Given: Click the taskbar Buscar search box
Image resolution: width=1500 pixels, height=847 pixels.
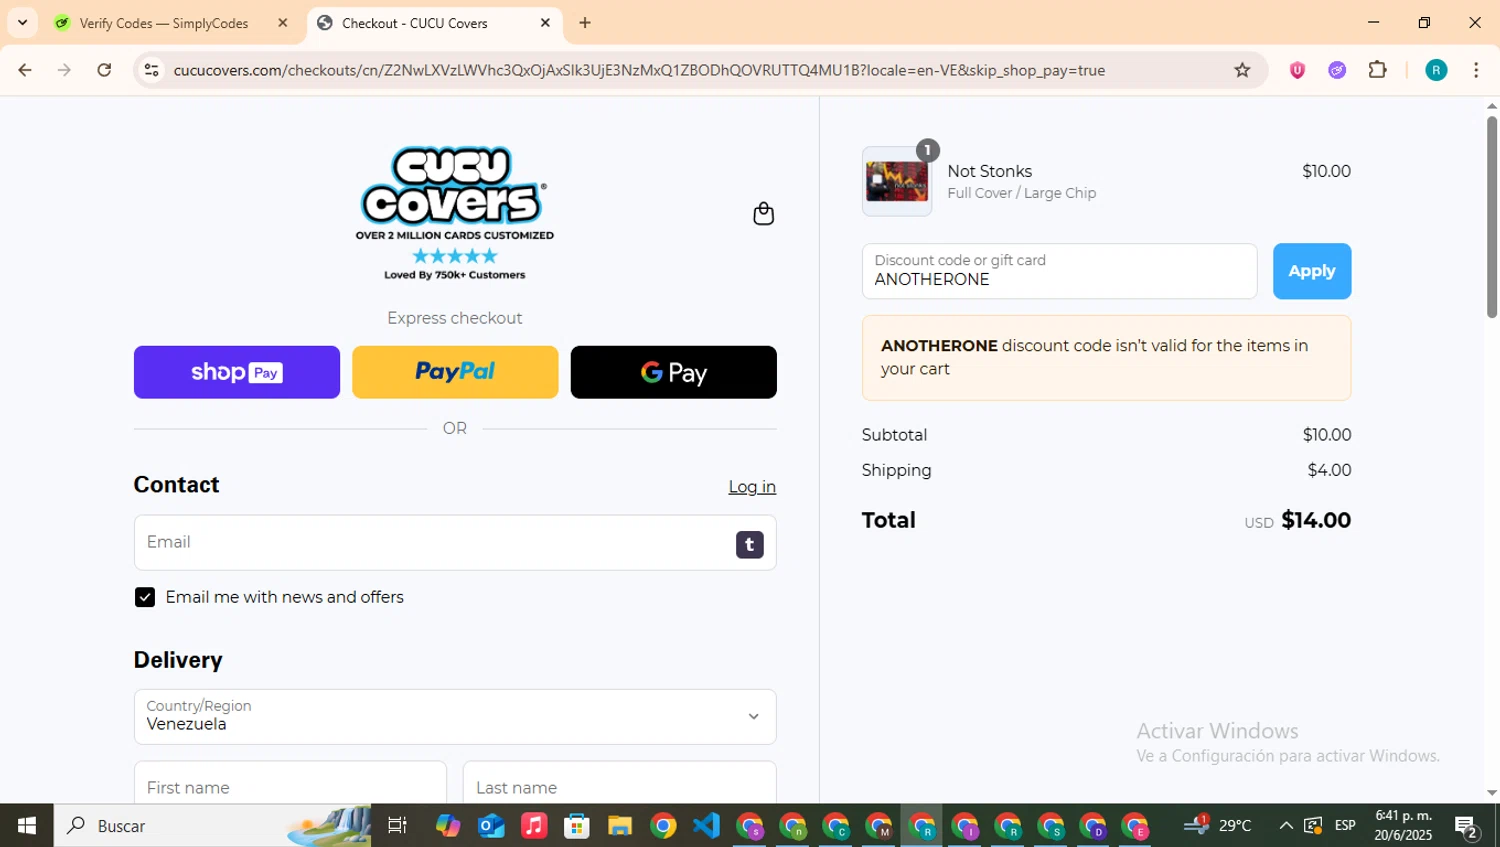Looking at the screenshot, I should coord(213,826).
